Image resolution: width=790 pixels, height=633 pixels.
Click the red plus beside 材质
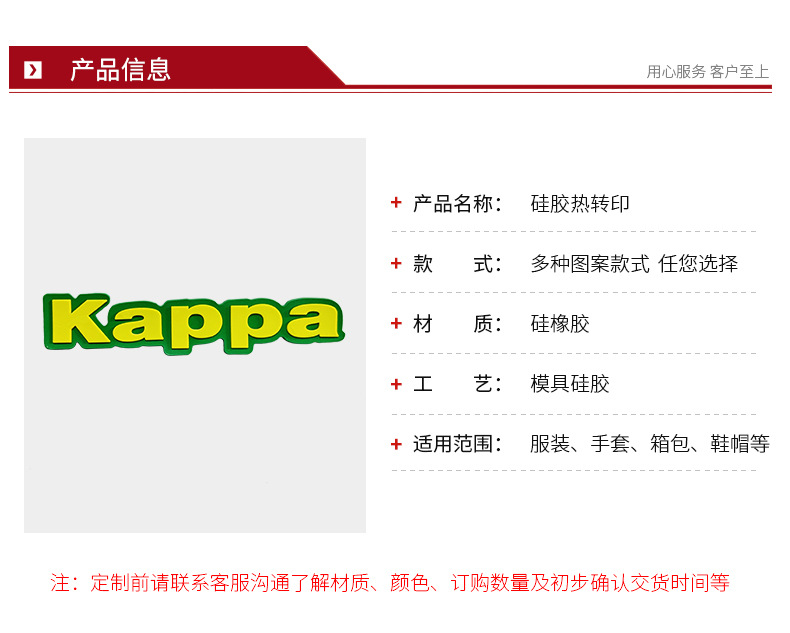(x=396, y=323)
